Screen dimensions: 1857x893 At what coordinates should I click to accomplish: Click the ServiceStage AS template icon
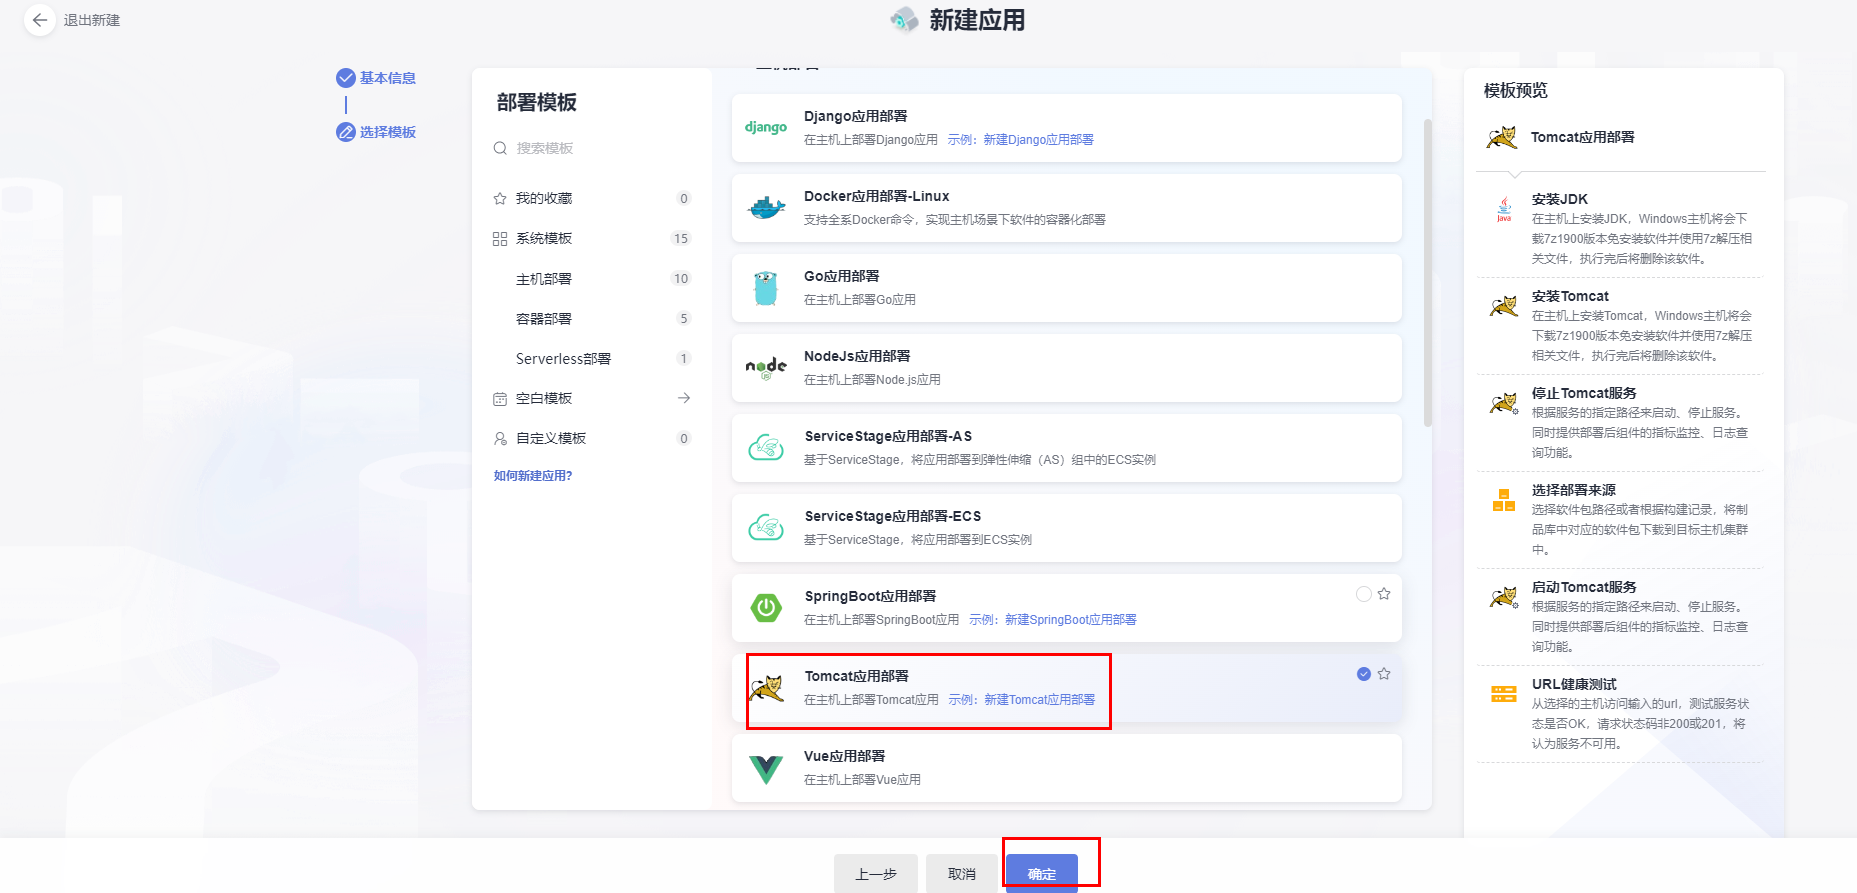tap(766, 448)
